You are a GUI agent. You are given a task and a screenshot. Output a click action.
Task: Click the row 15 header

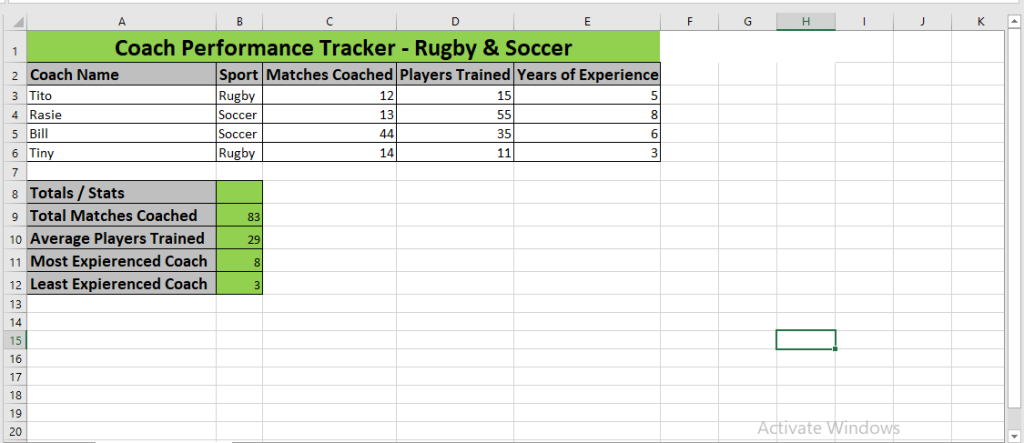[x=13, y=340]
